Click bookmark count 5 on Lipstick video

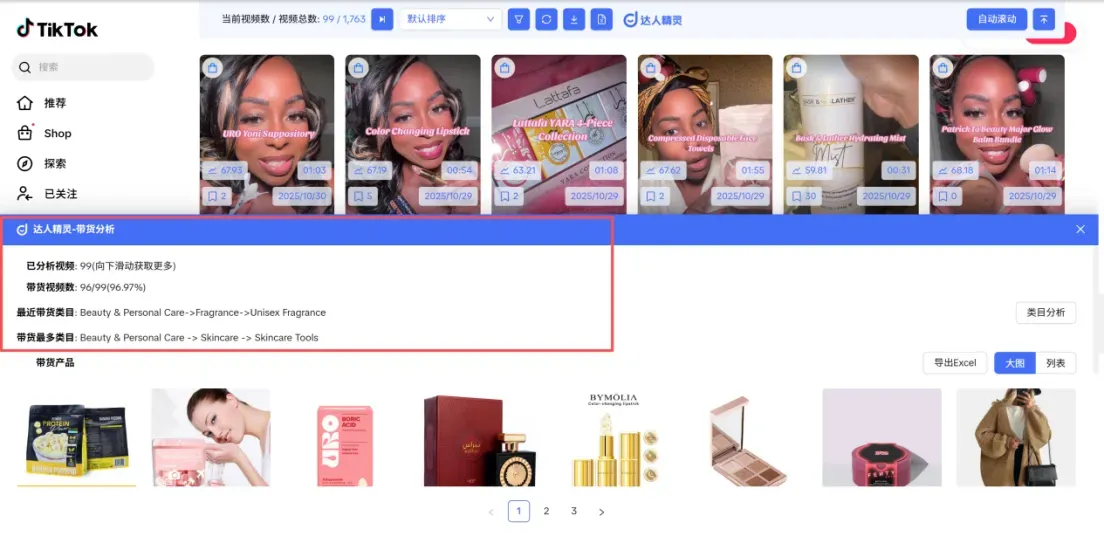(364, 196)
